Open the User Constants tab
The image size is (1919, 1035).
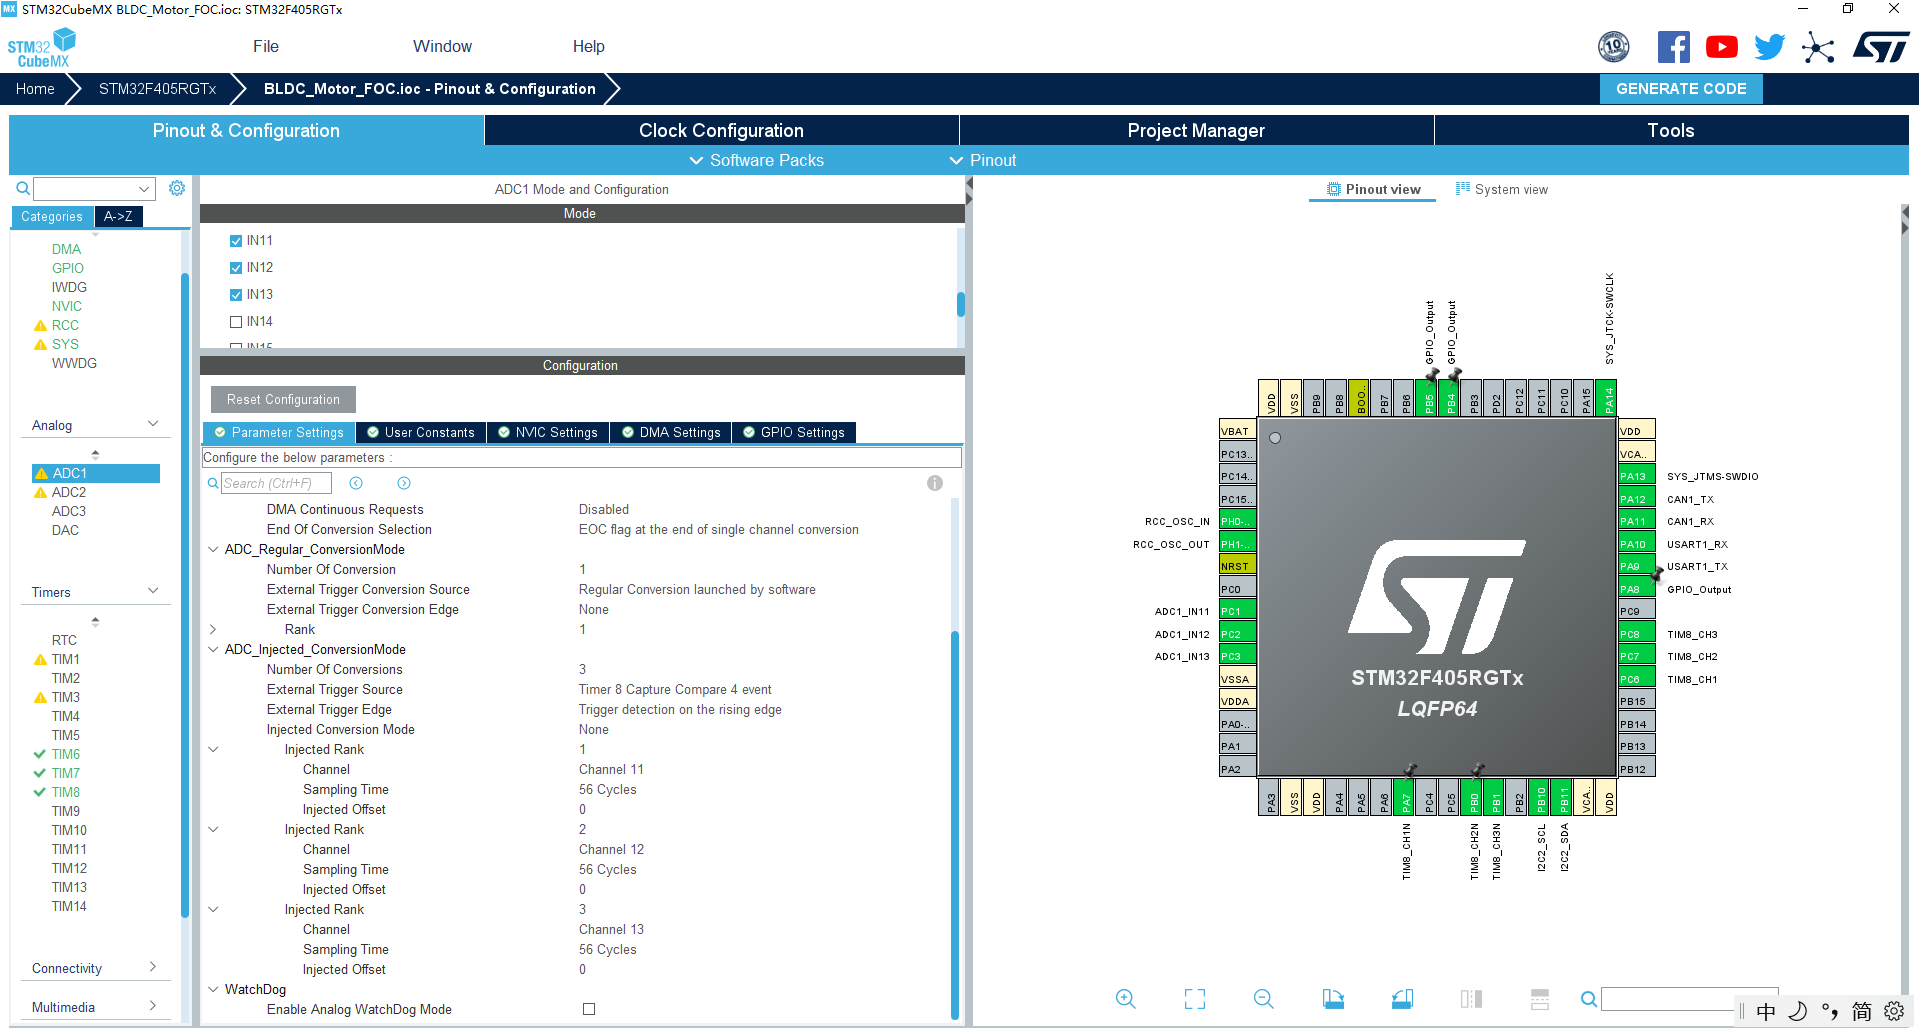click(x=421, y=432)
